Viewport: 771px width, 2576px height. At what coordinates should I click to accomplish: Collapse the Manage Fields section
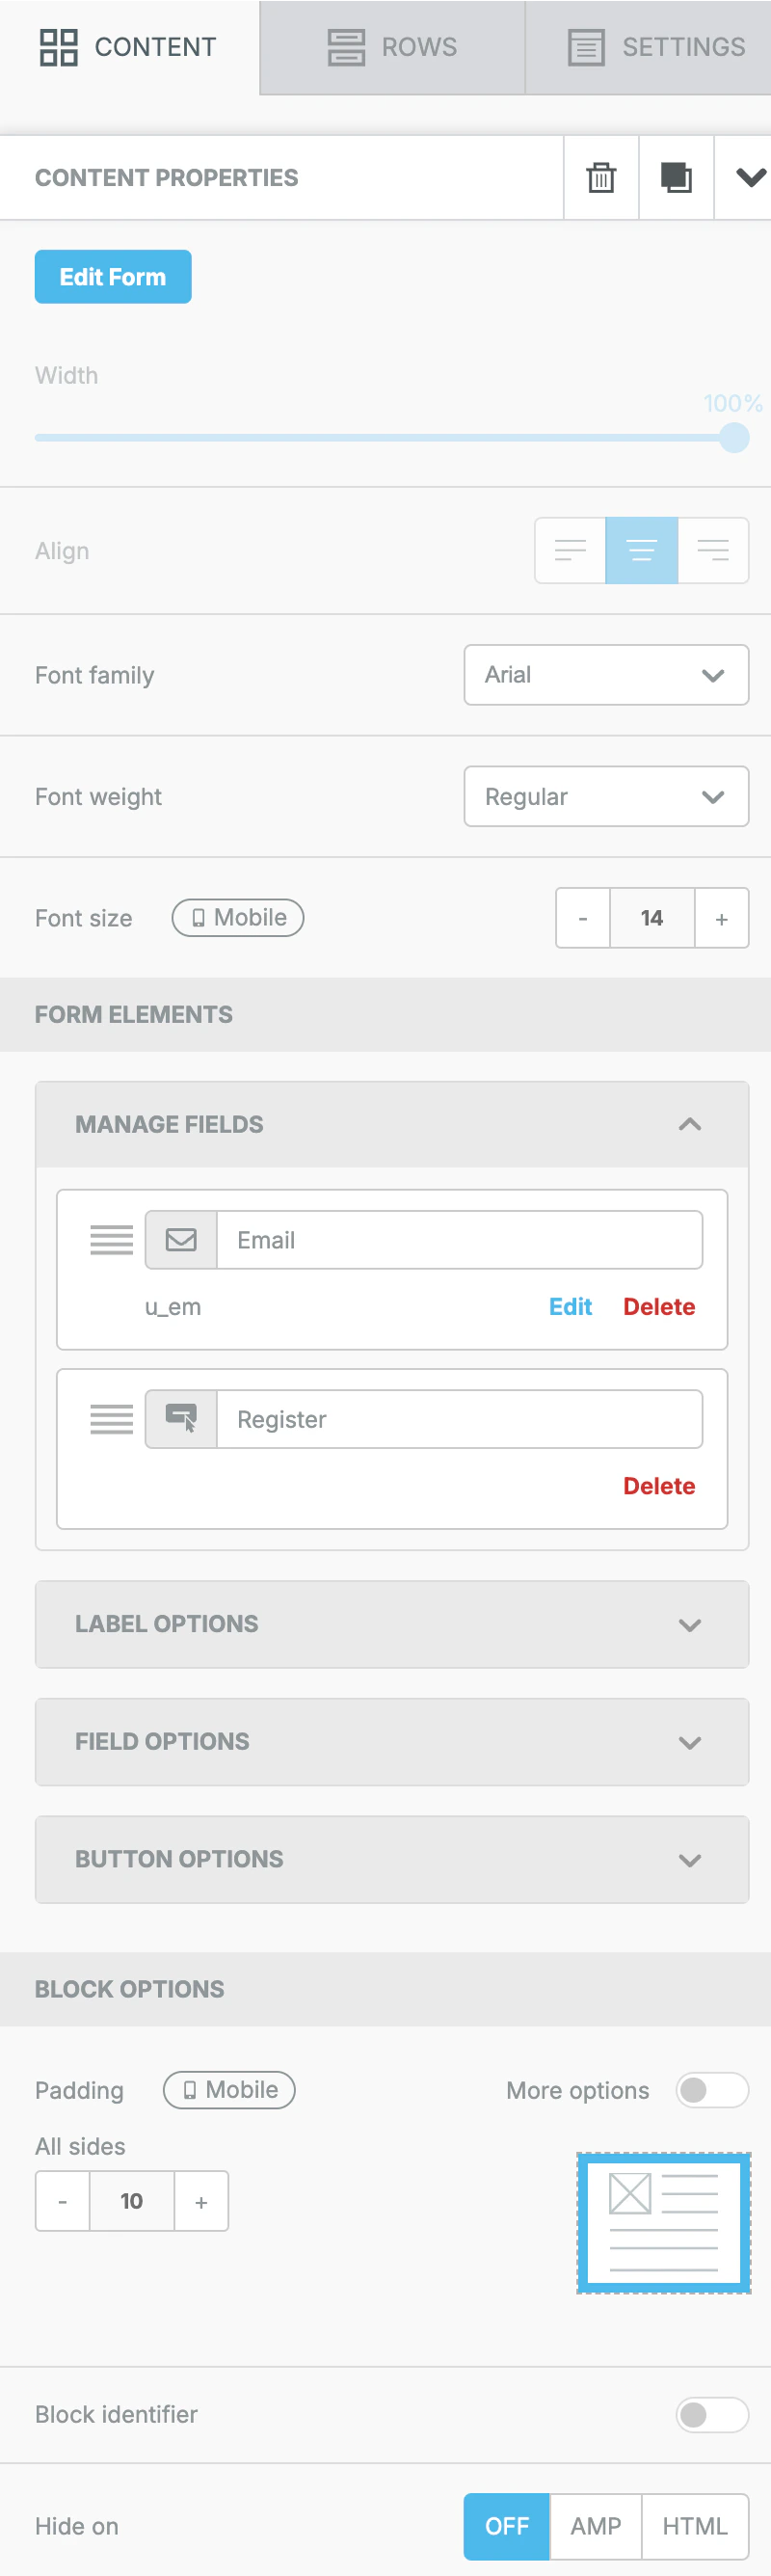point(689,1124)
